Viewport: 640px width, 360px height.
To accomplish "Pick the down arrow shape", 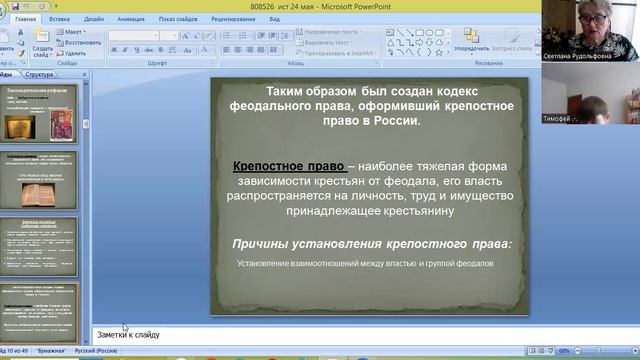I will 429,42.
